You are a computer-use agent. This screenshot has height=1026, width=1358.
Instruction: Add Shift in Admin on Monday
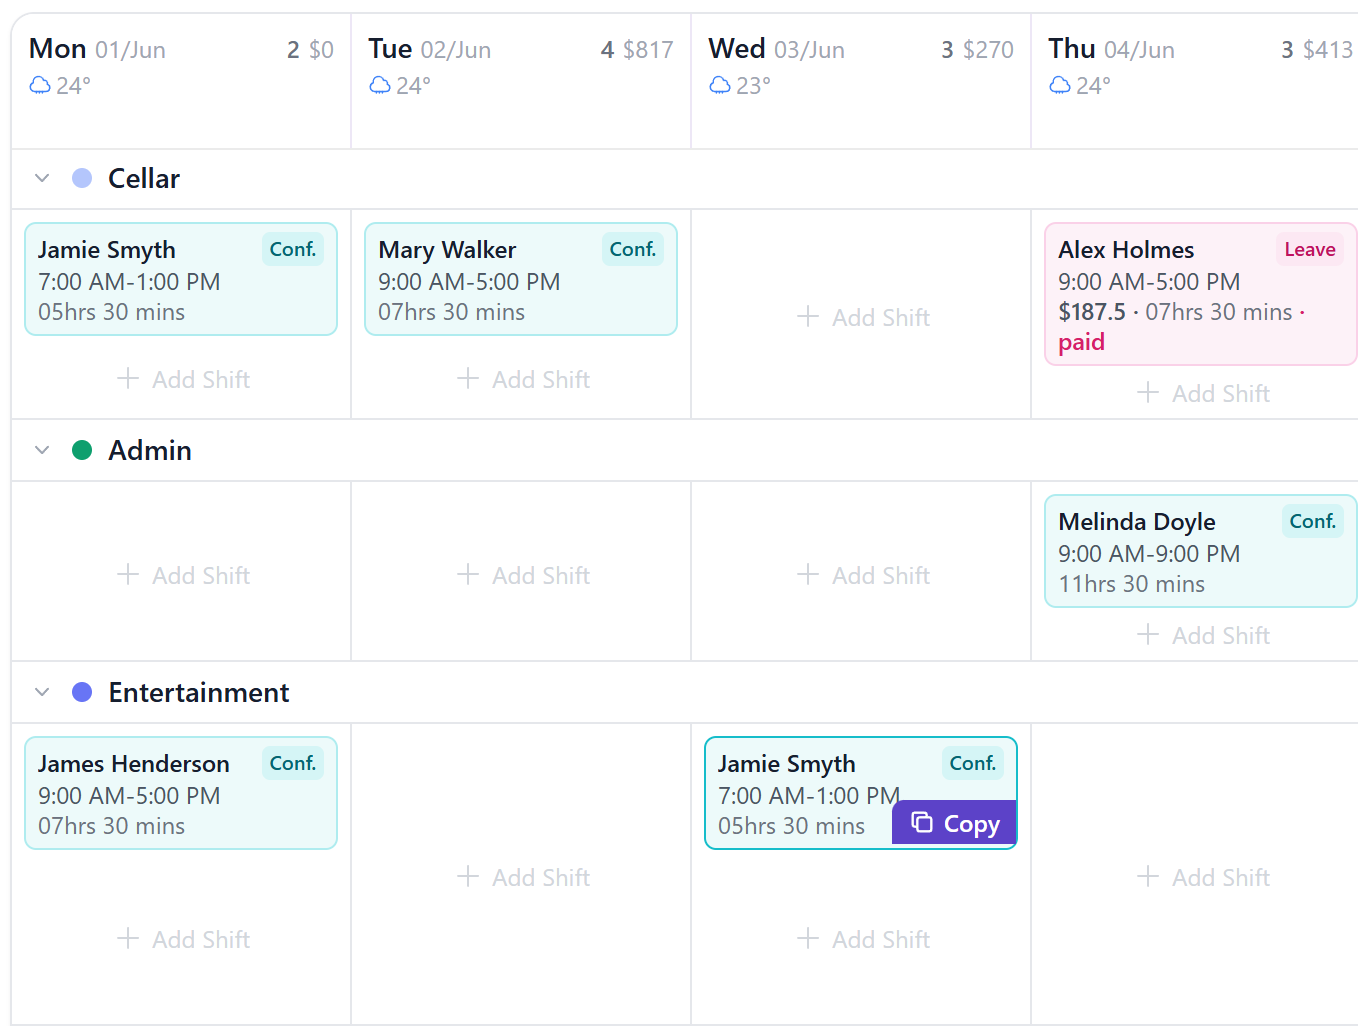point(184,575)
